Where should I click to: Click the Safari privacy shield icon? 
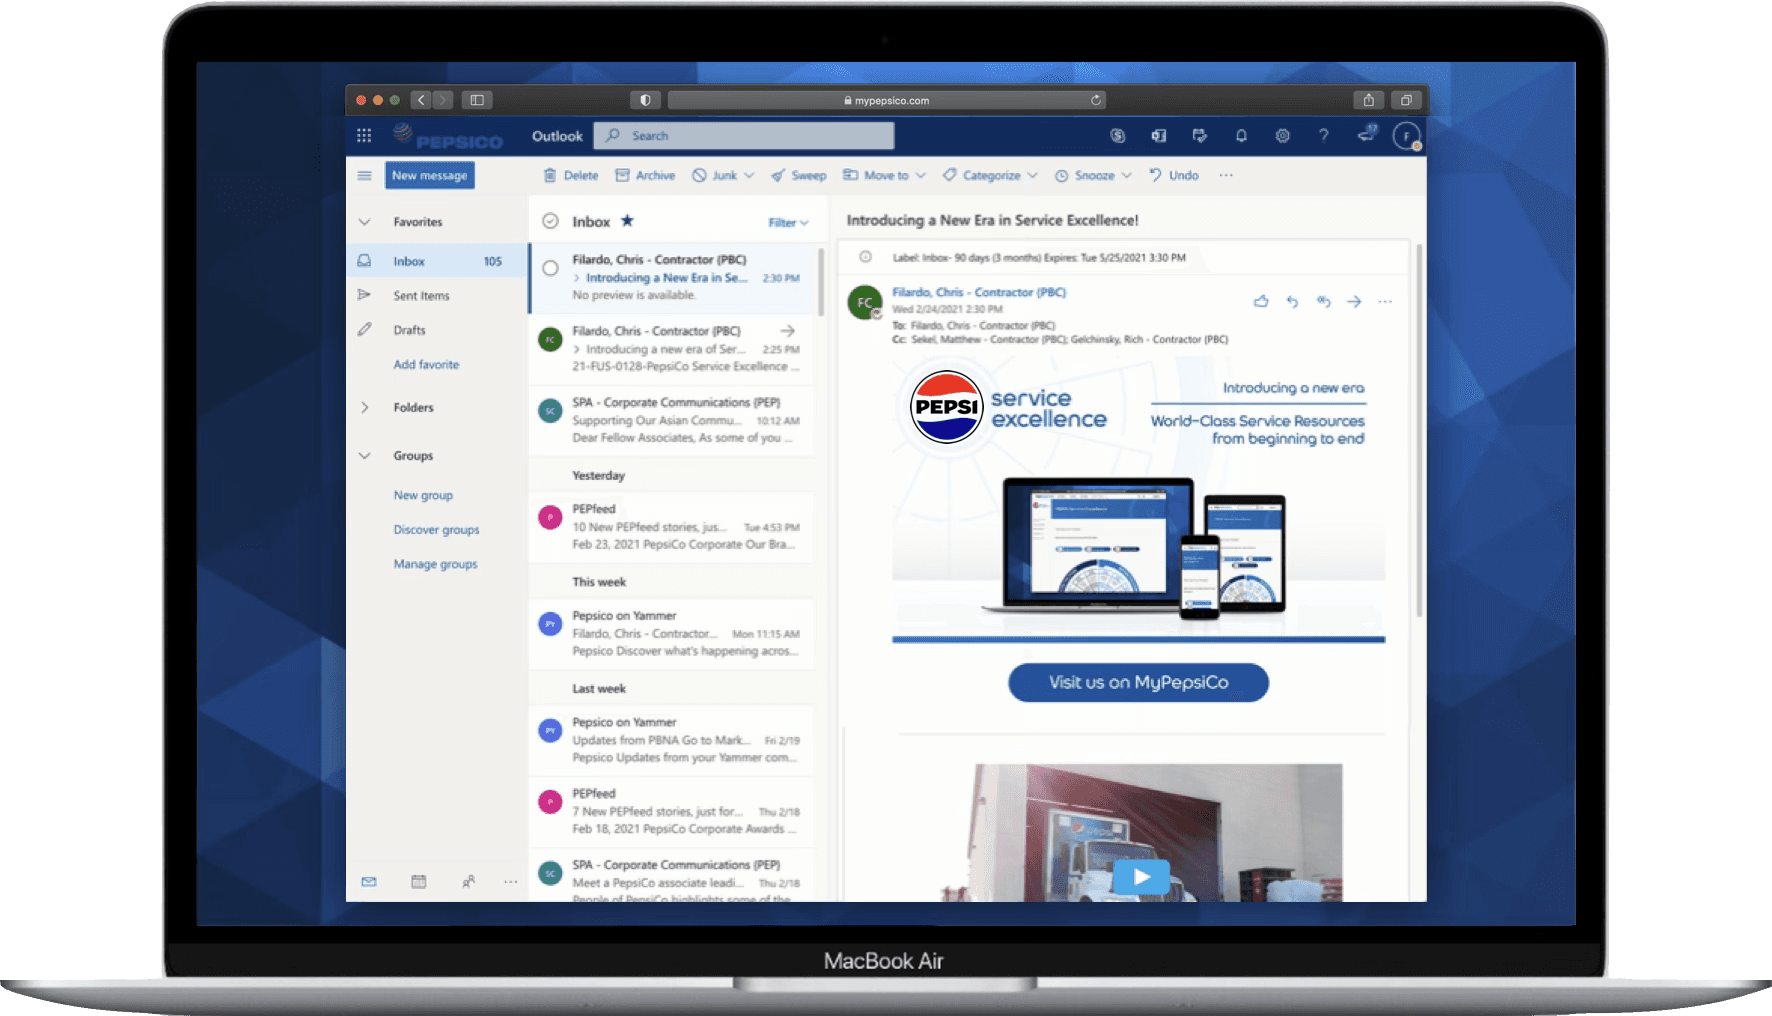click(x=645, y=100)
